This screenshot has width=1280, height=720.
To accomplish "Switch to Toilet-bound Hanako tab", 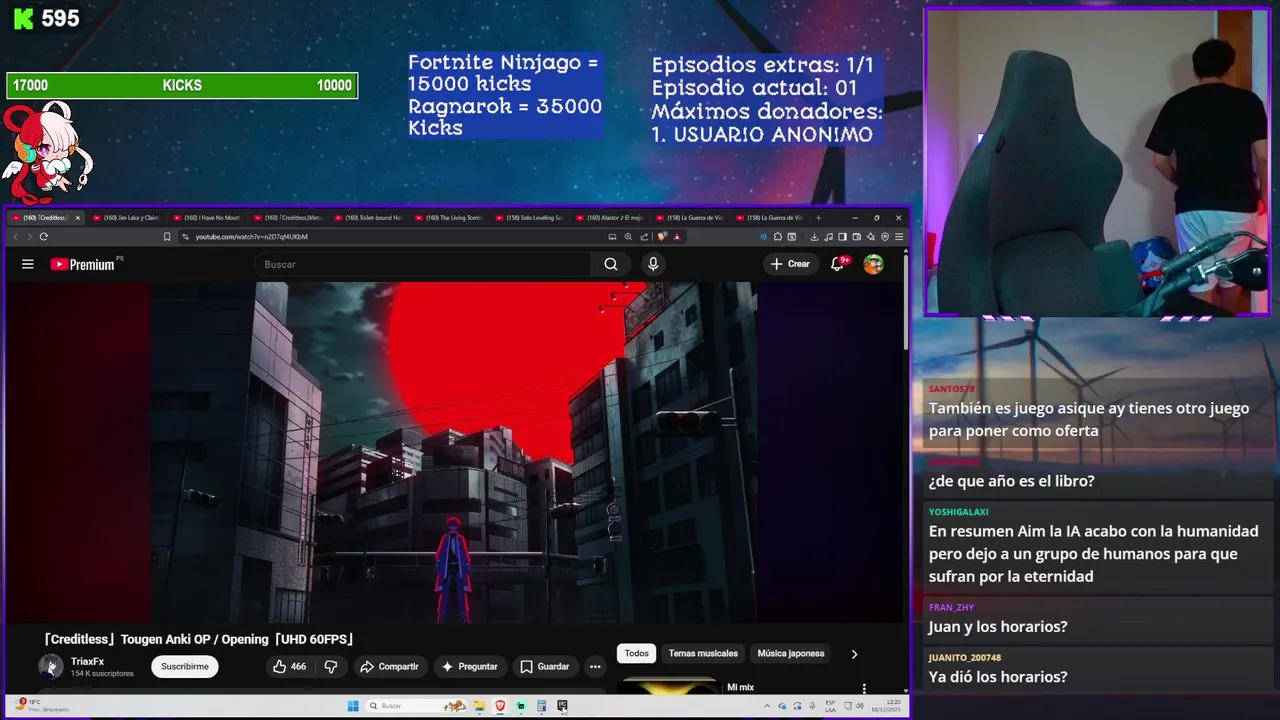I will (370, 217).
